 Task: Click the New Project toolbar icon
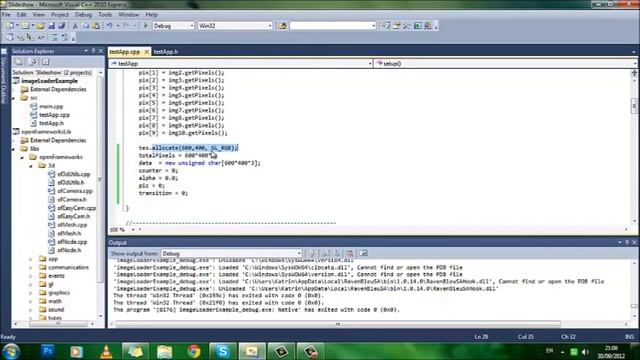point(10,26)
